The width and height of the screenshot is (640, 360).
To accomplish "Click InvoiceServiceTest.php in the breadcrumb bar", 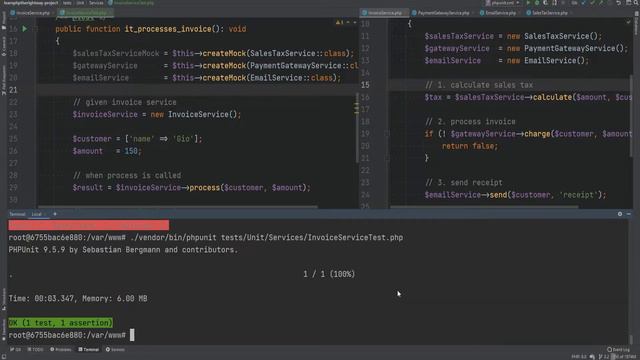I will 131,3.
